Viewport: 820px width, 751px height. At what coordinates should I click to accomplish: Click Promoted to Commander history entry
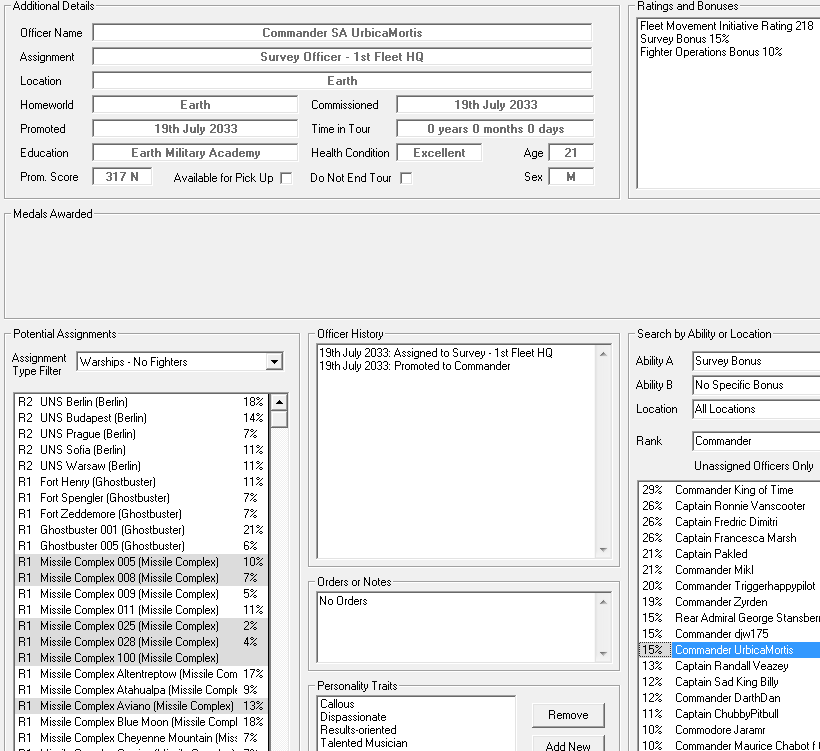click(415, 366)
